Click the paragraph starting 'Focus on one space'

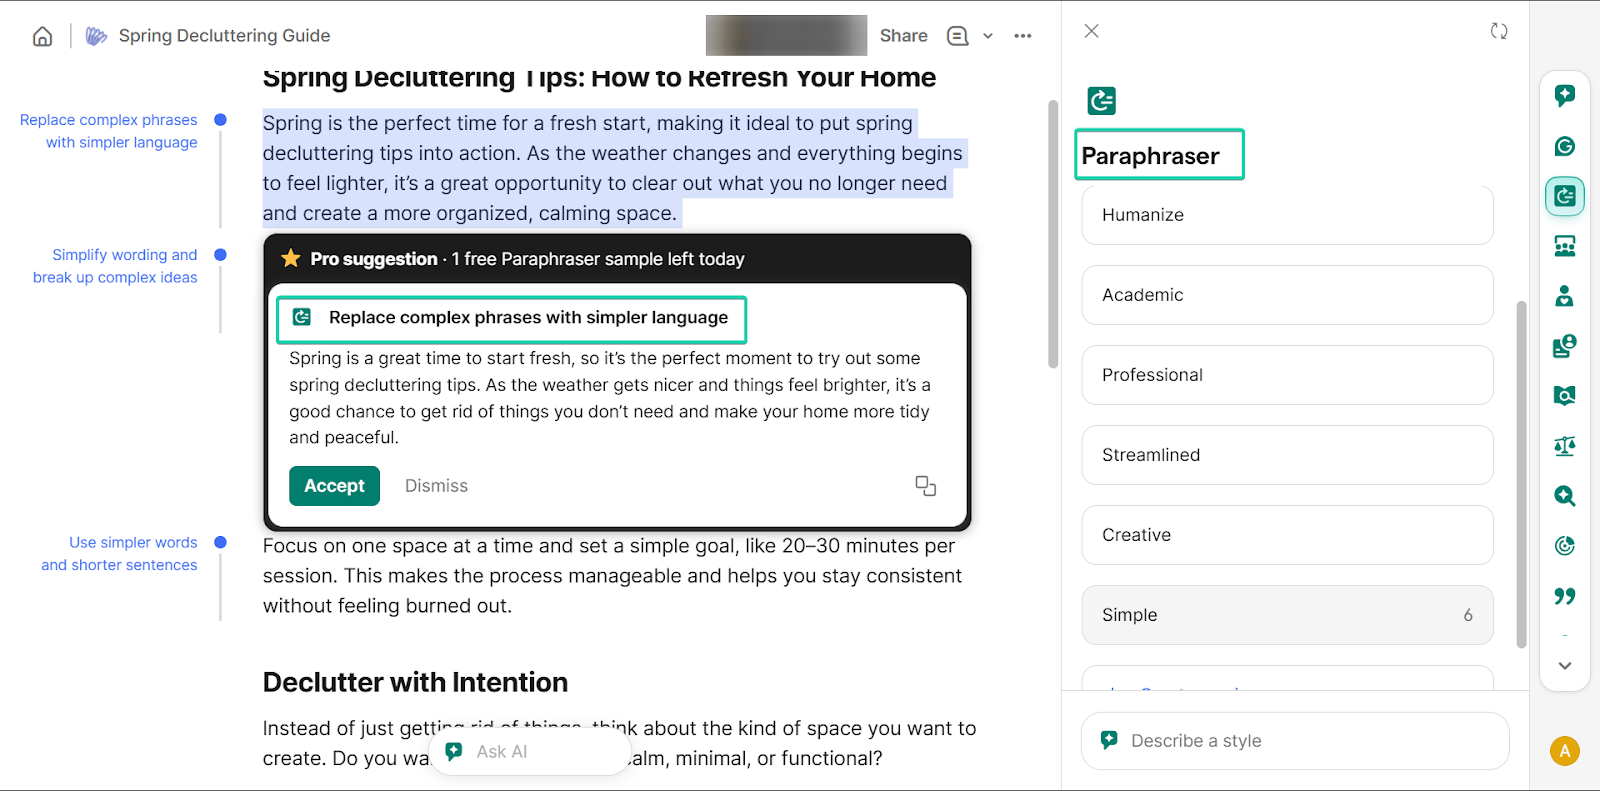click(x=612, y=576)
